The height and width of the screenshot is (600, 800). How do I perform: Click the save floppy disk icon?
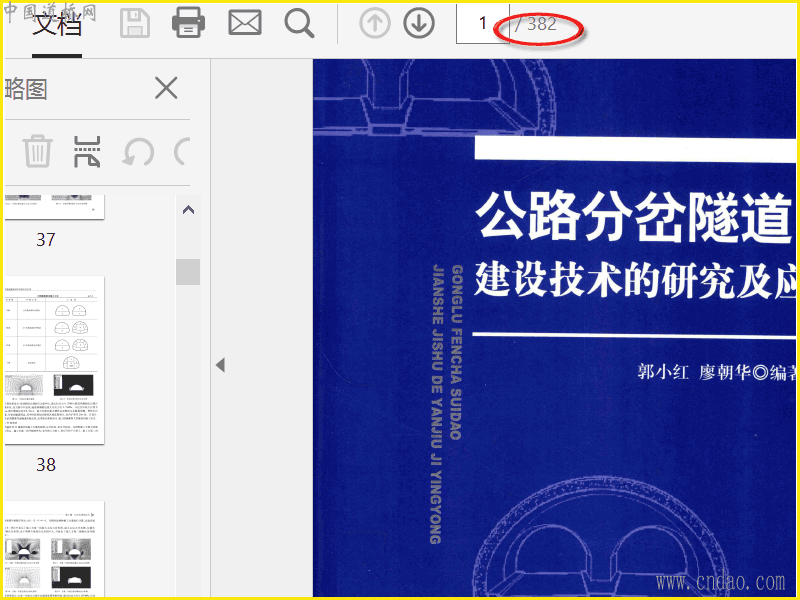(x=135, y=23)
